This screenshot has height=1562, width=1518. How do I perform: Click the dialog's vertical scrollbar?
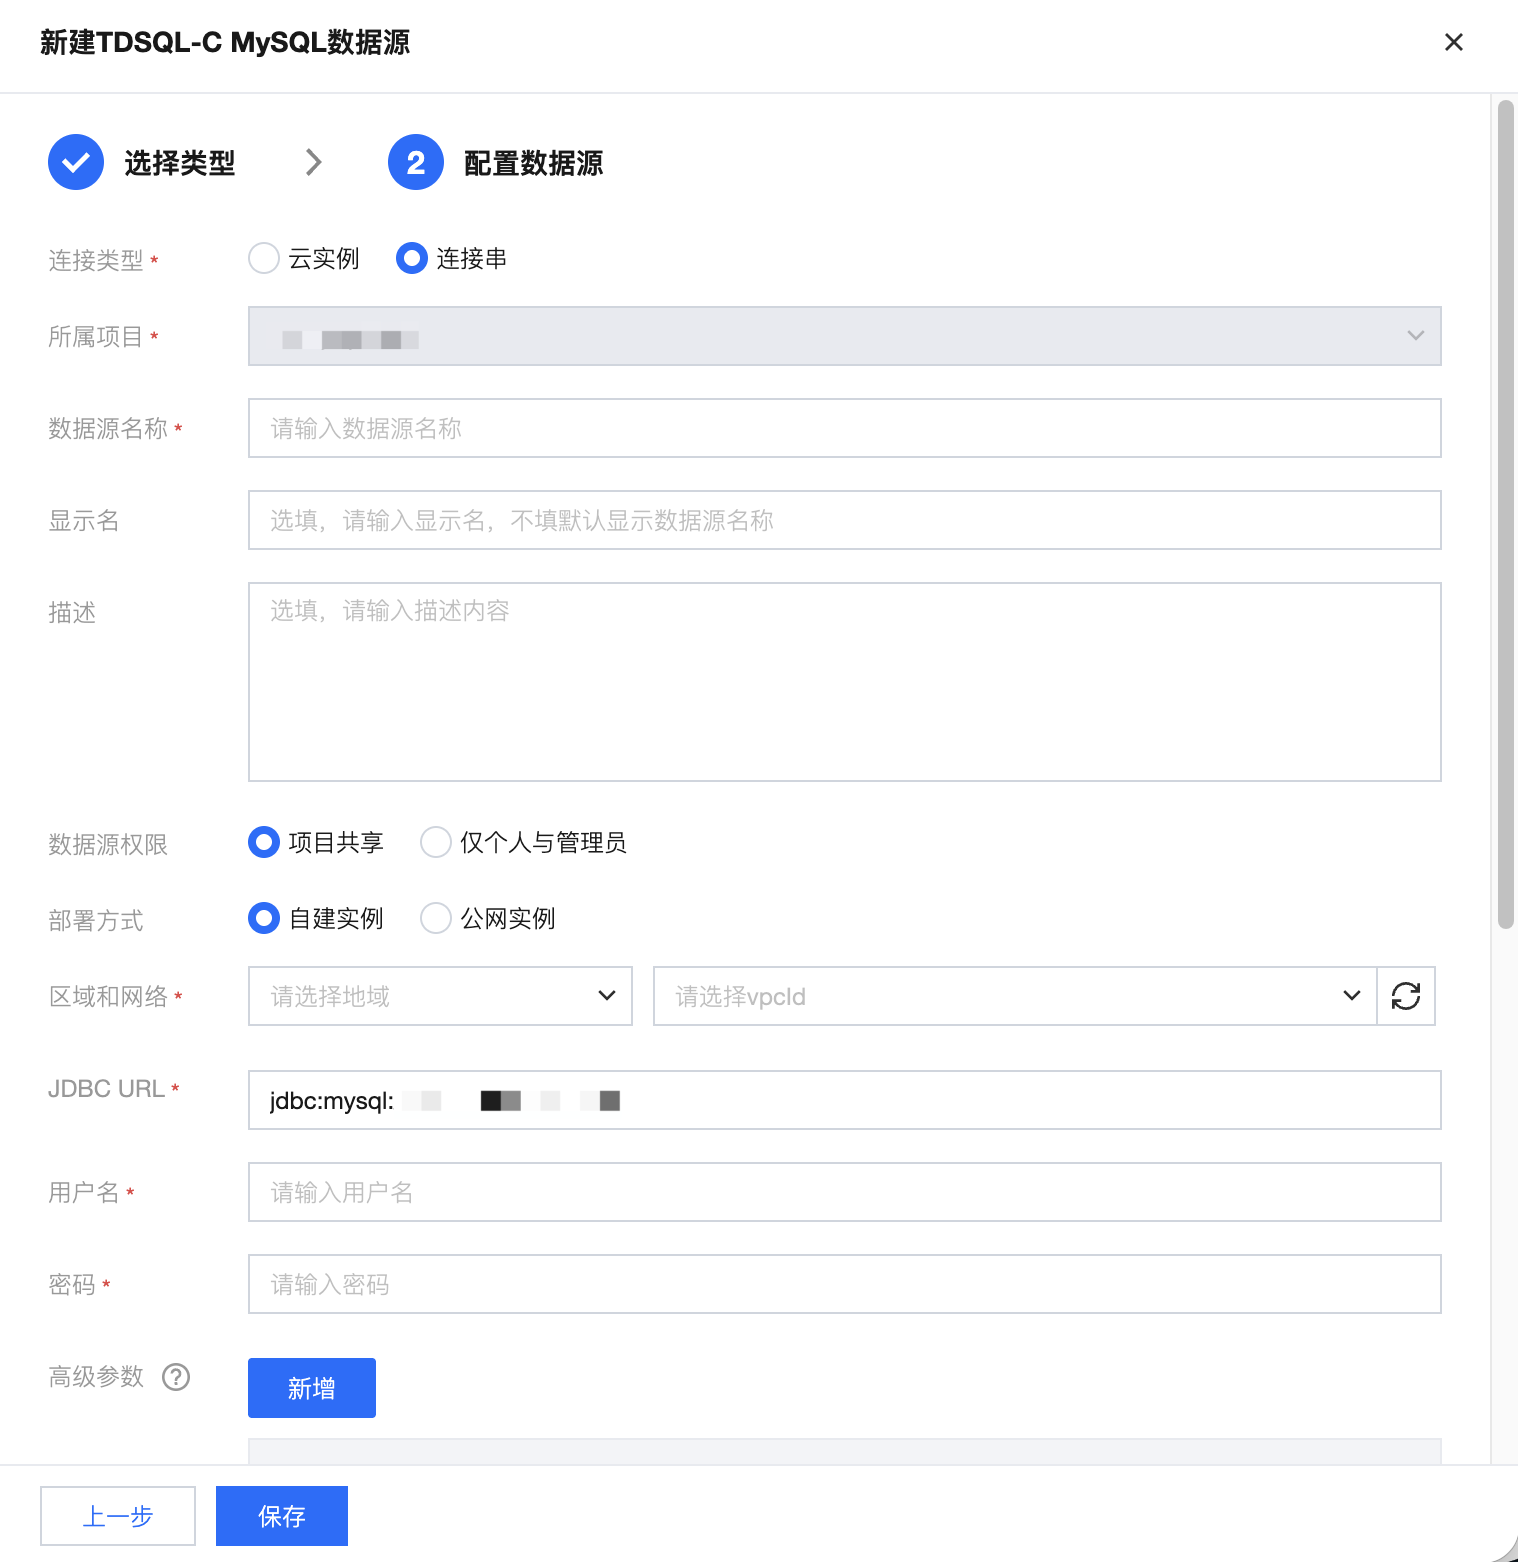(x=1505, y=515)
